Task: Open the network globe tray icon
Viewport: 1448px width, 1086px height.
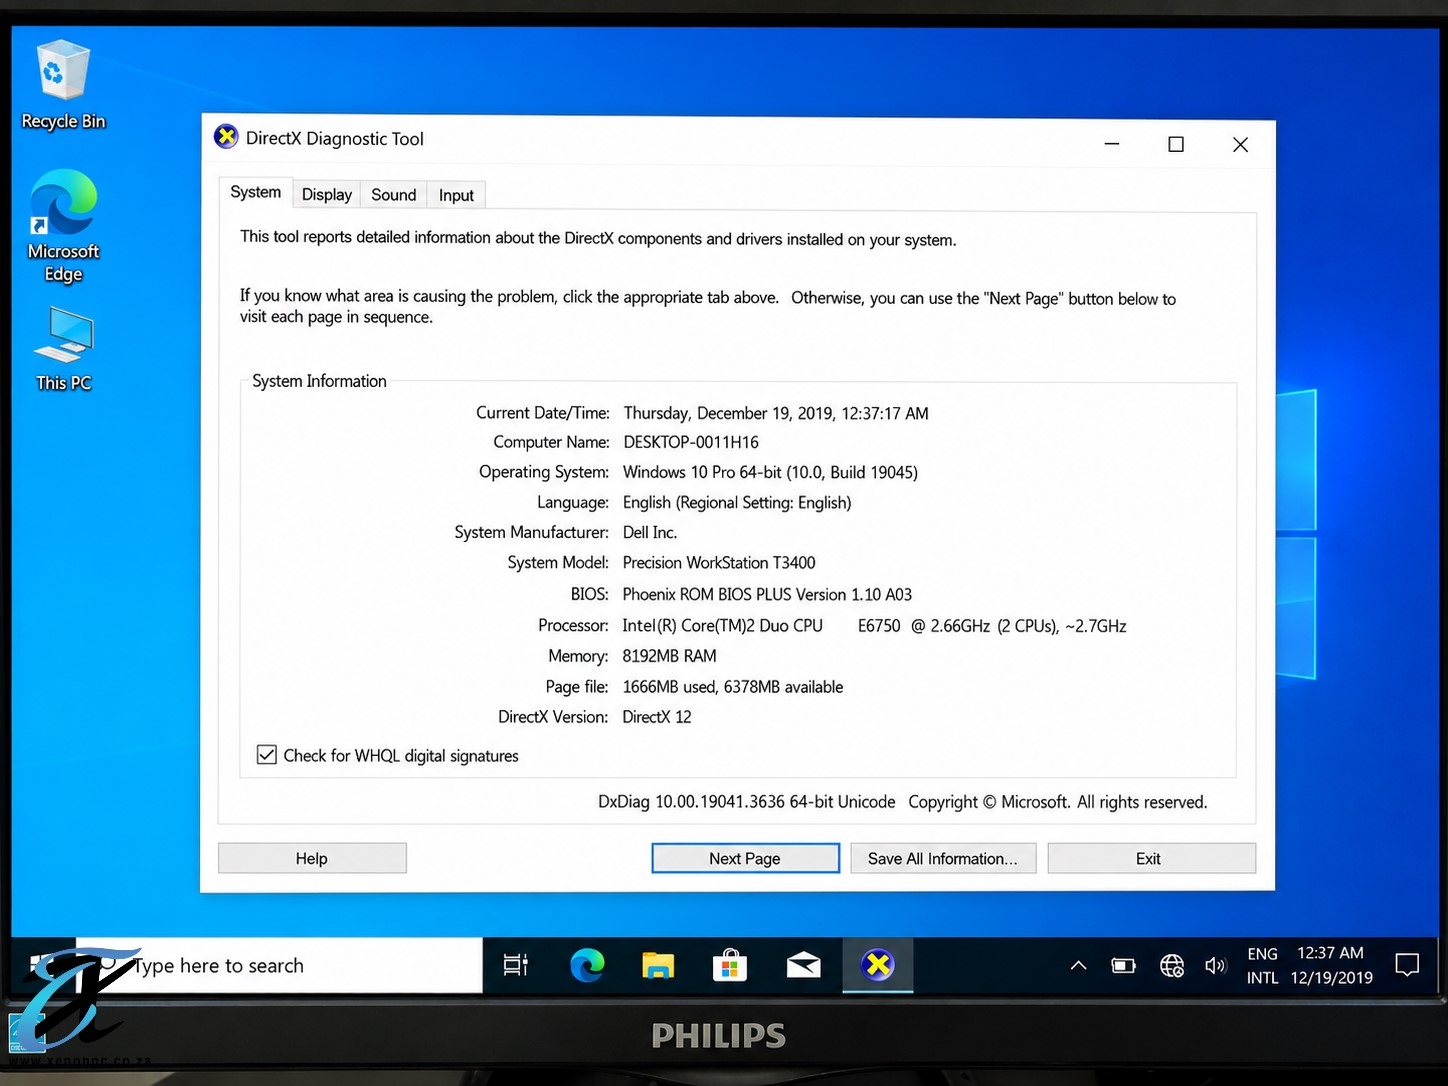Action: (x=1171, y=965)
